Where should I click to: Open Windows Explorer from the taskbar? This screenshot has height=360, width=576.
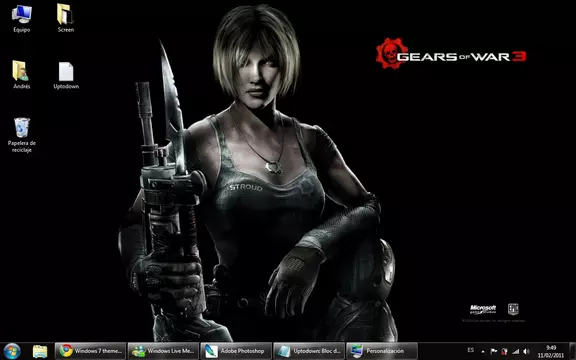point(40,352)
